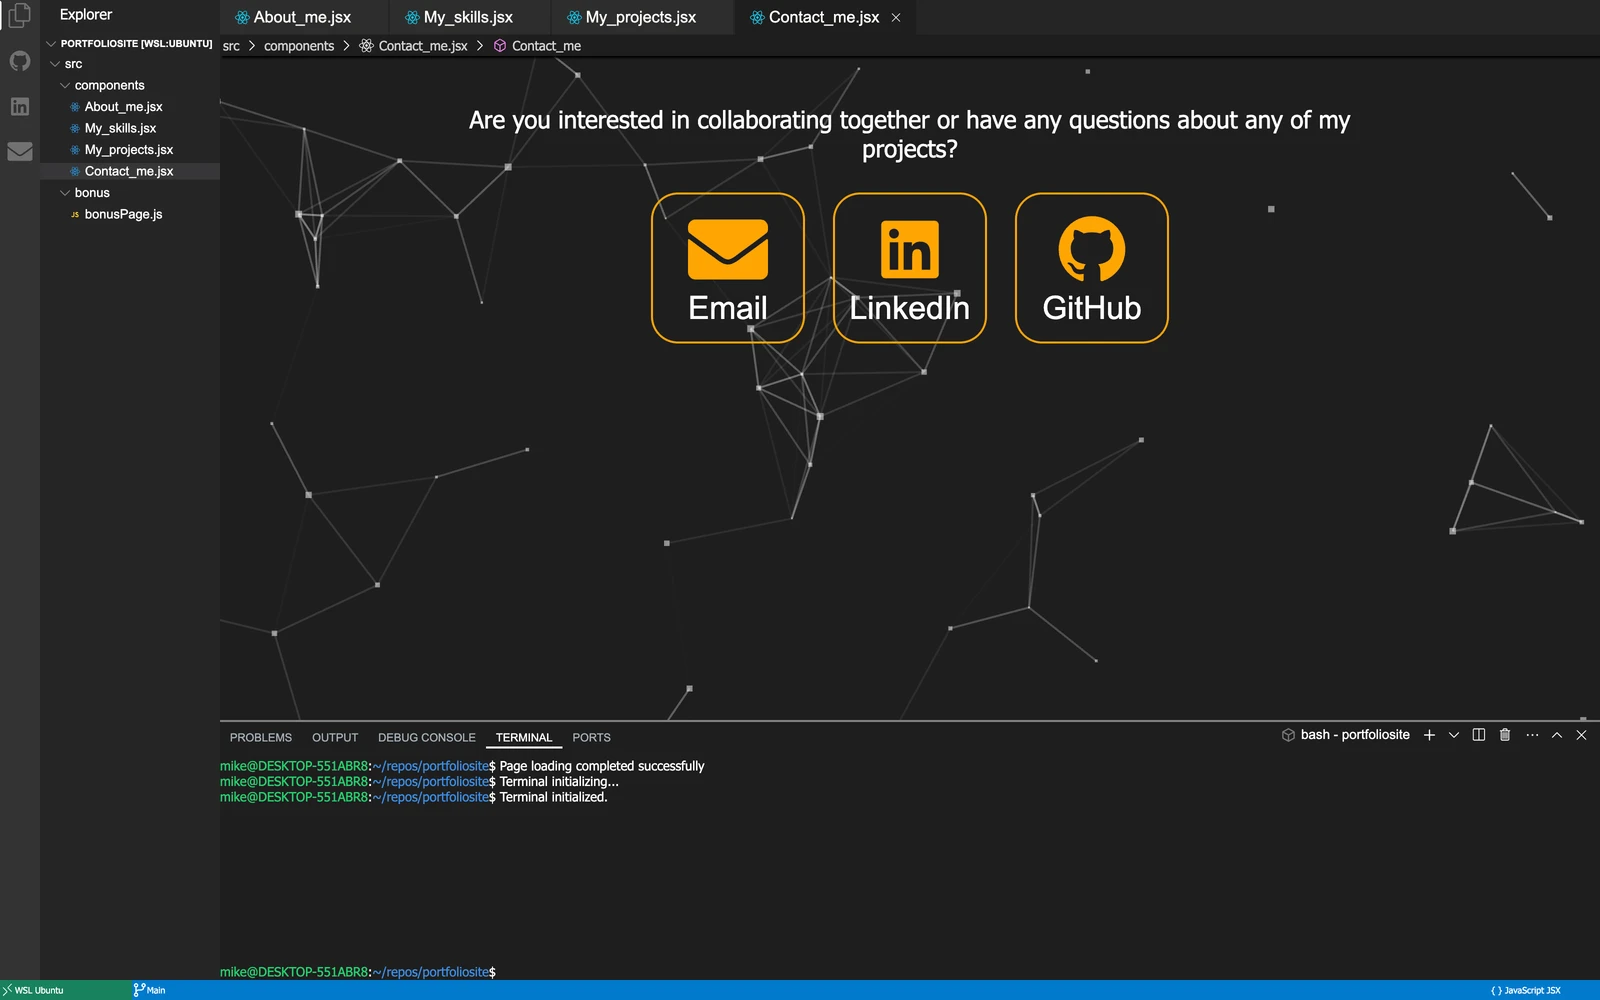1600x1000 pixels.
Task: Switch to the My_skills.jsx tab
Action: coord(468,17)
